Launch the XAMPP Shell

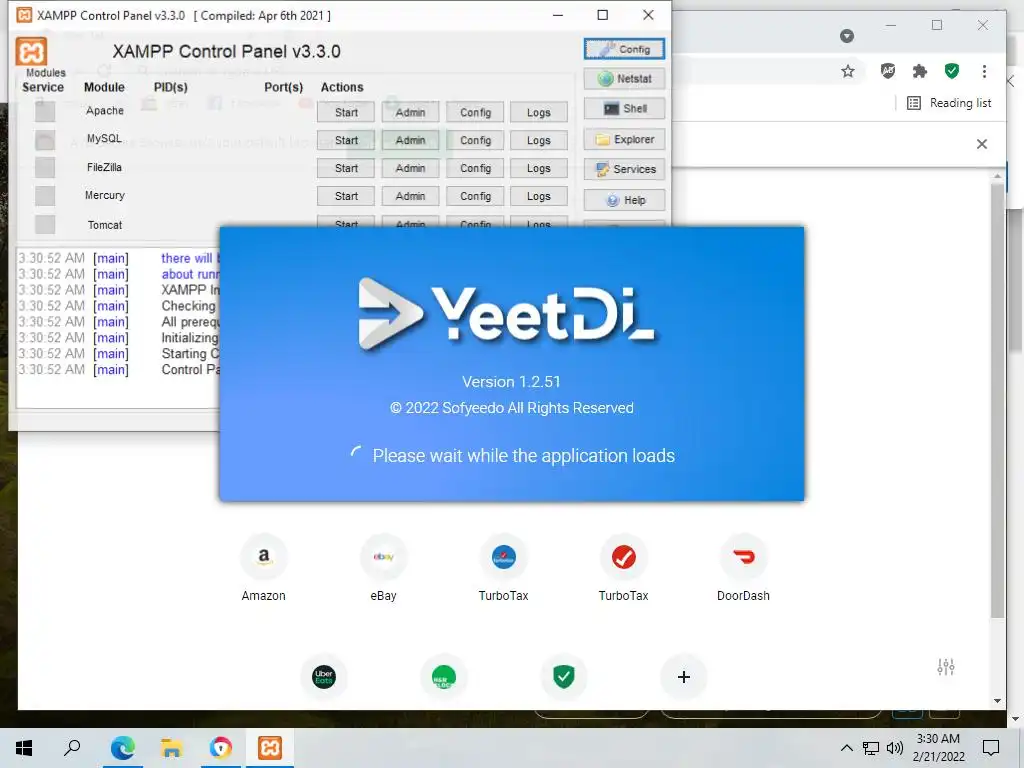point(624,108)
